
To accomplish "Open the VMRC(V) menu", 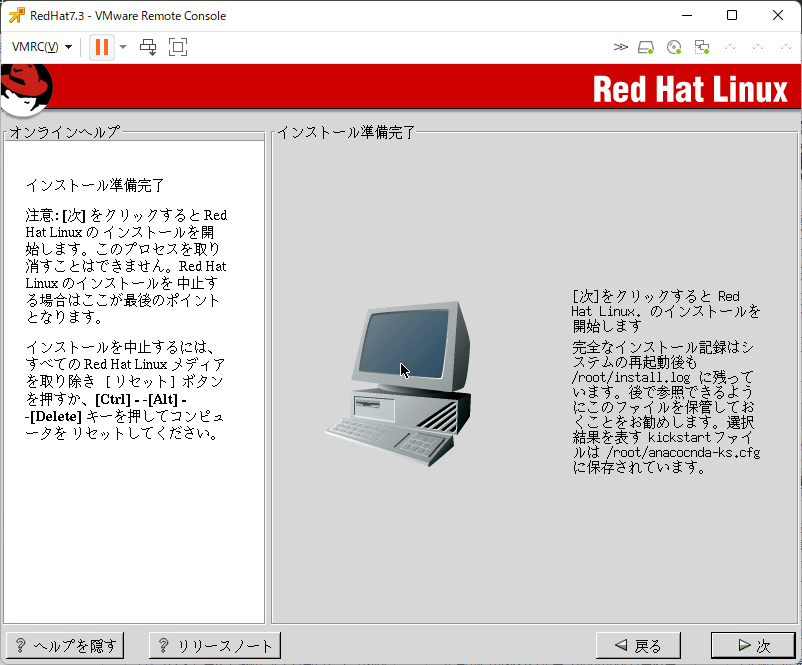I will pyautogui.click(x=41, y=47).
